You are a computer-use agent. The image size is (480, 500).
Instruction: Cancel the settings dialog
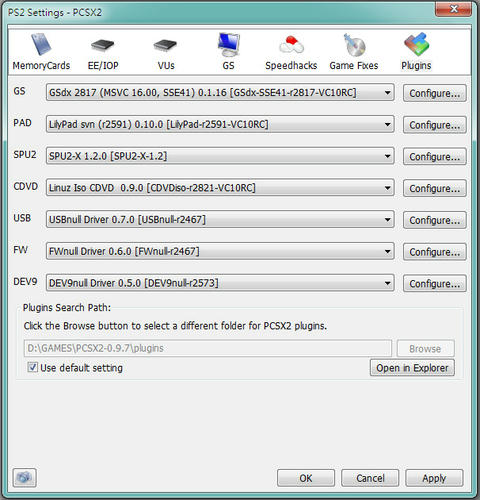(x=370, y=478)
